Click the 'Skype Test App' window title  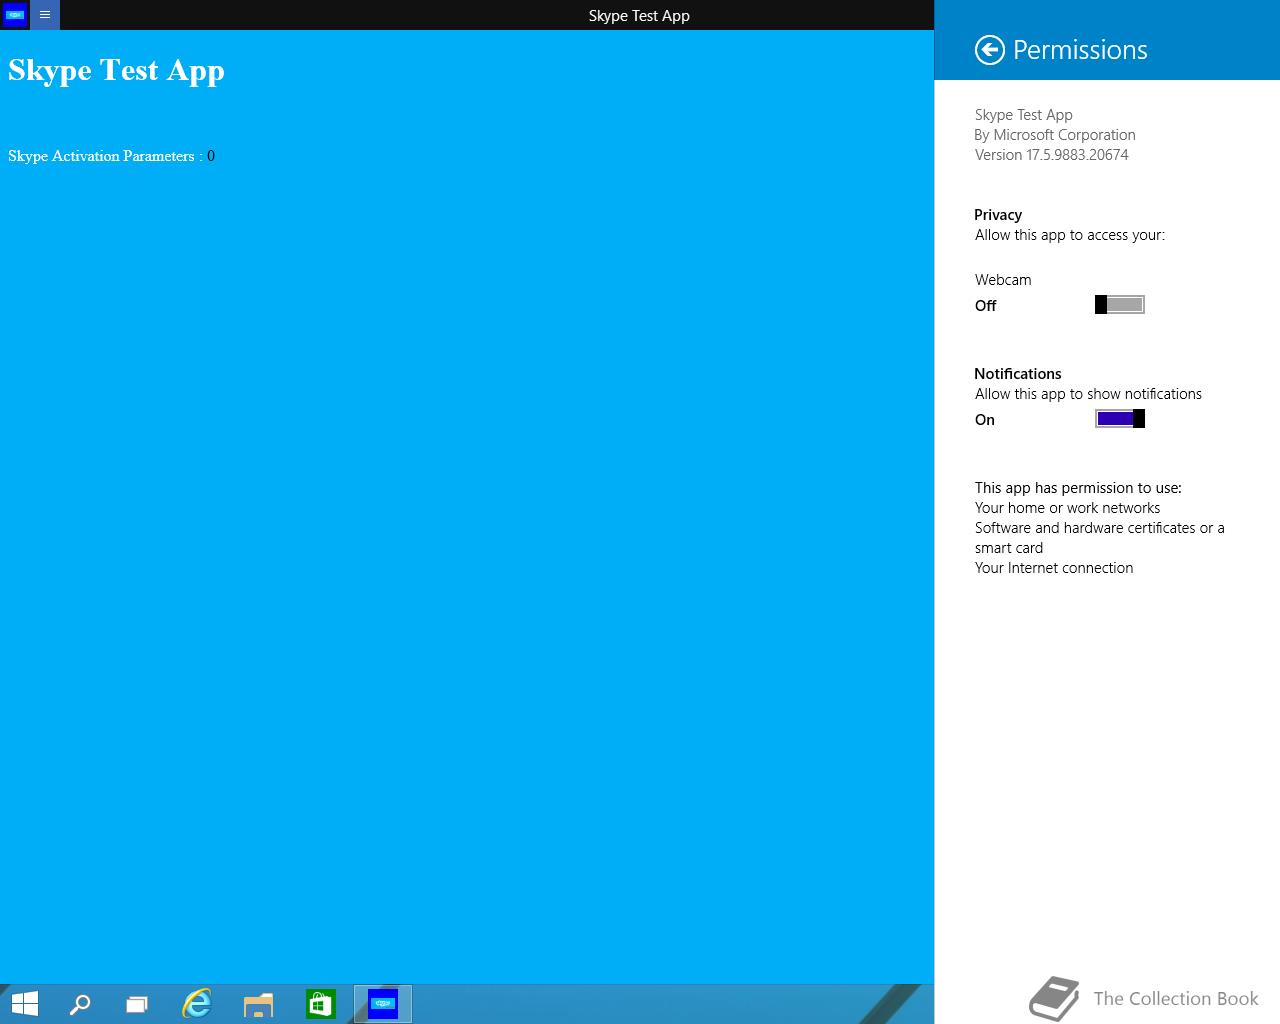coord(639,16)
